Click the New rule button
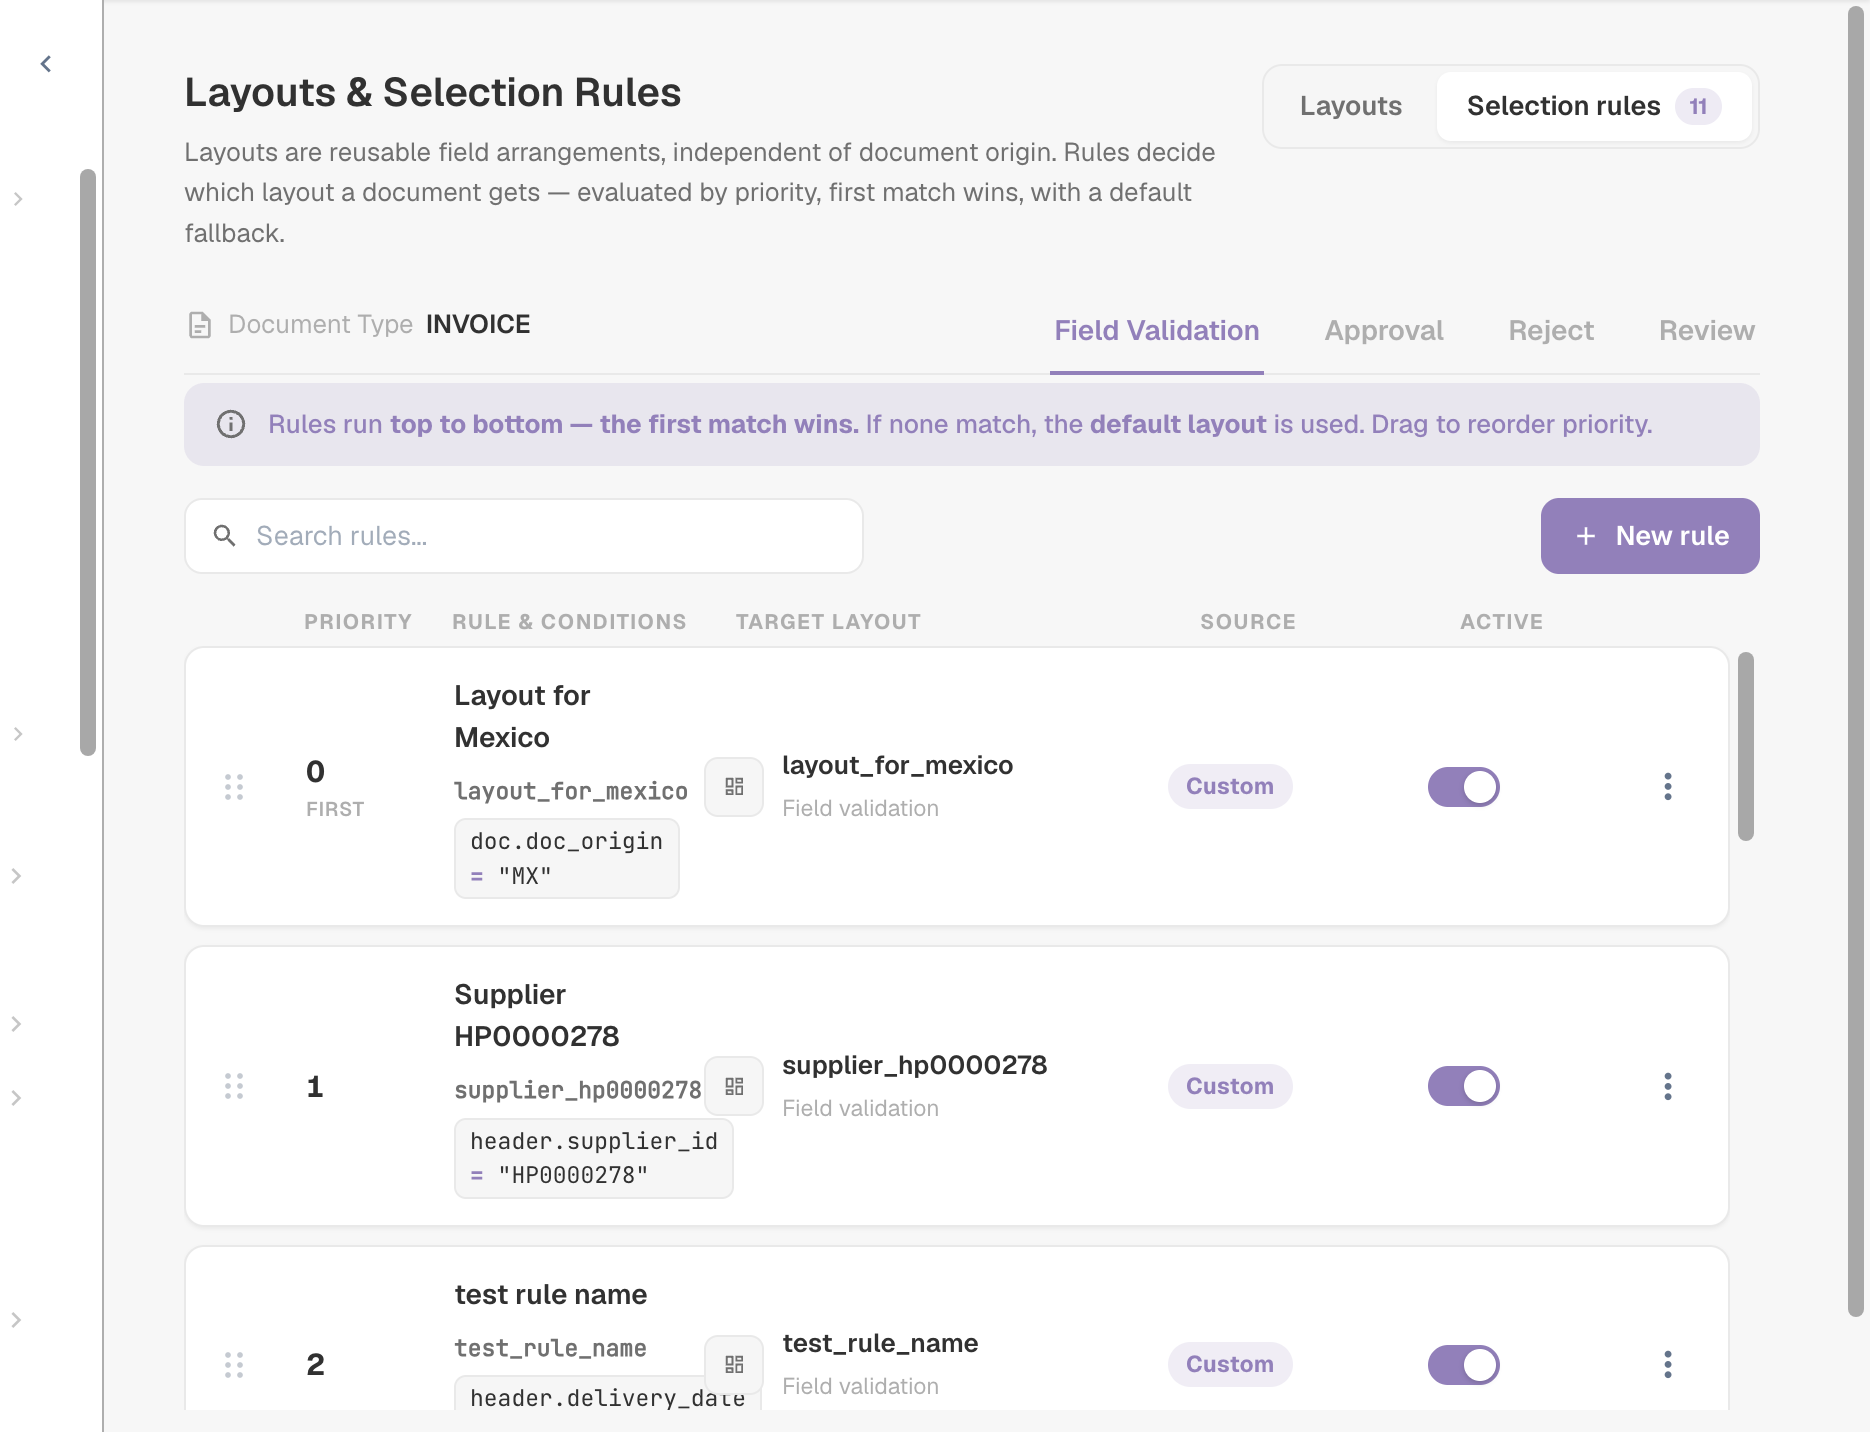This screenshot has height=1432, width=1870. click(x=1650, y=536)
